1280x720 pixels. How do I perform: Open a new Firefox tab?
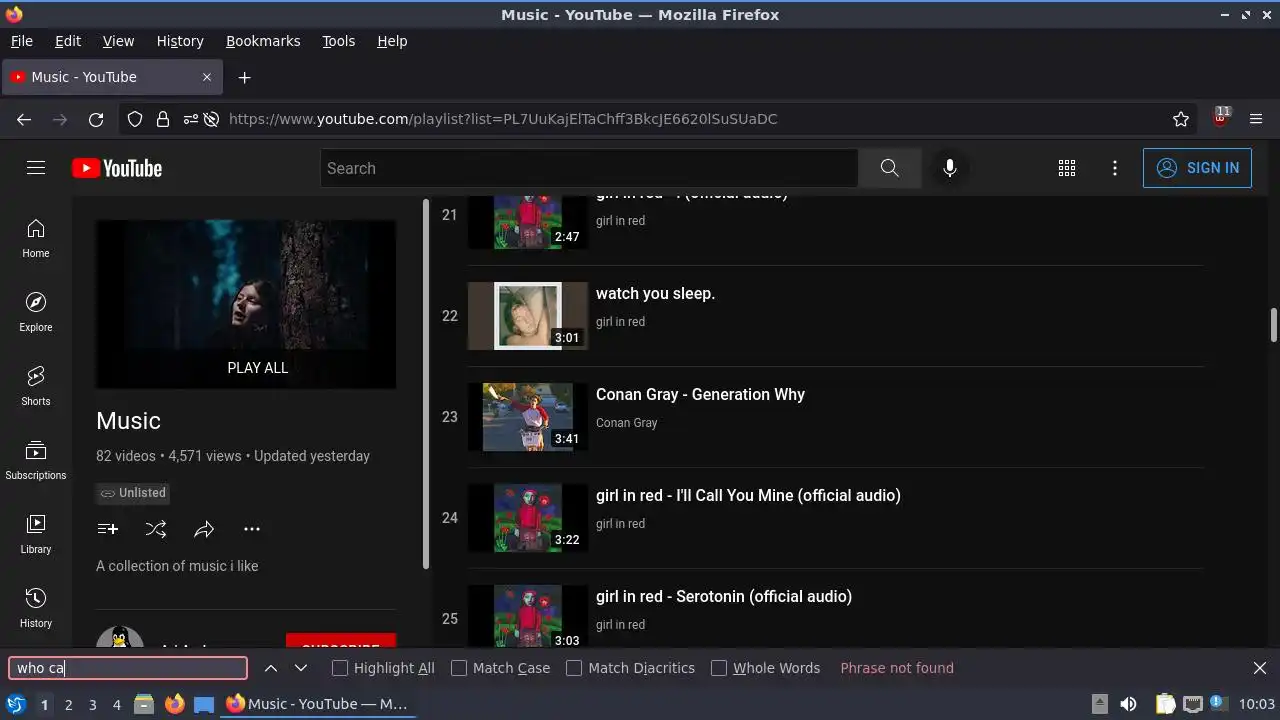pyautogui.click(x=244, y=77)
